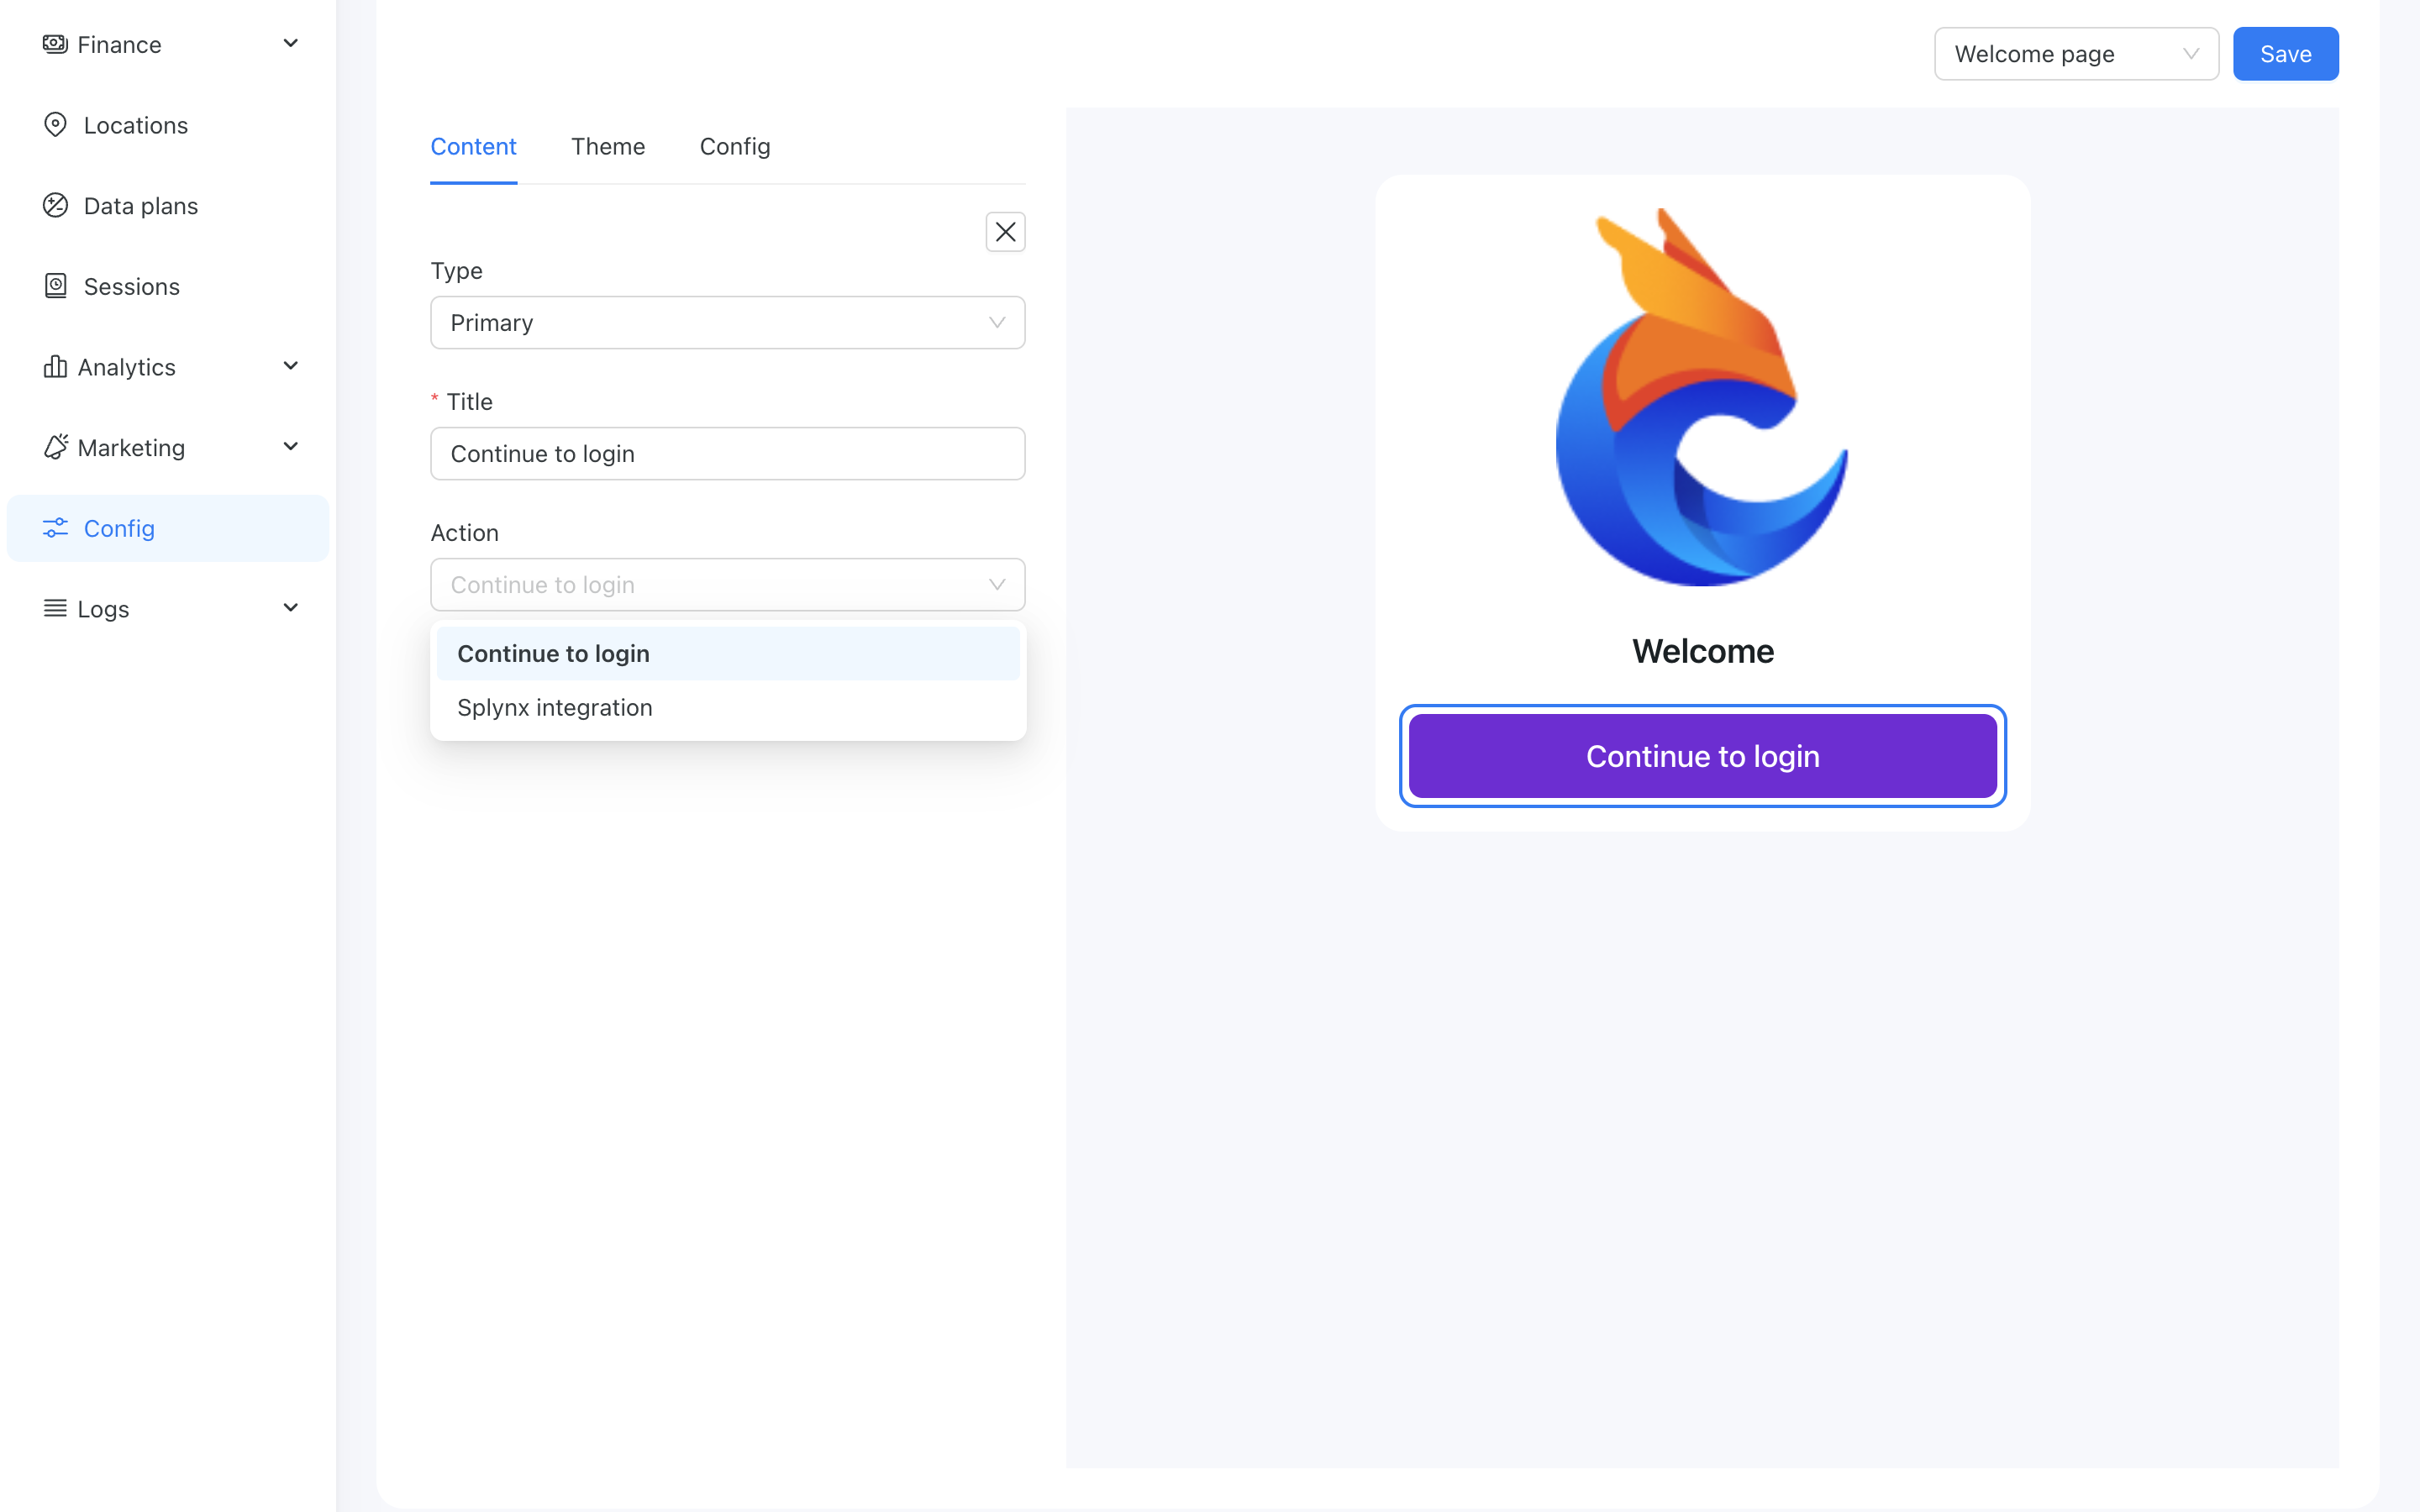This screenshot has width=2420, height=1512.
Task: Click the Logs list icon
Action: (x=55, y=608)
